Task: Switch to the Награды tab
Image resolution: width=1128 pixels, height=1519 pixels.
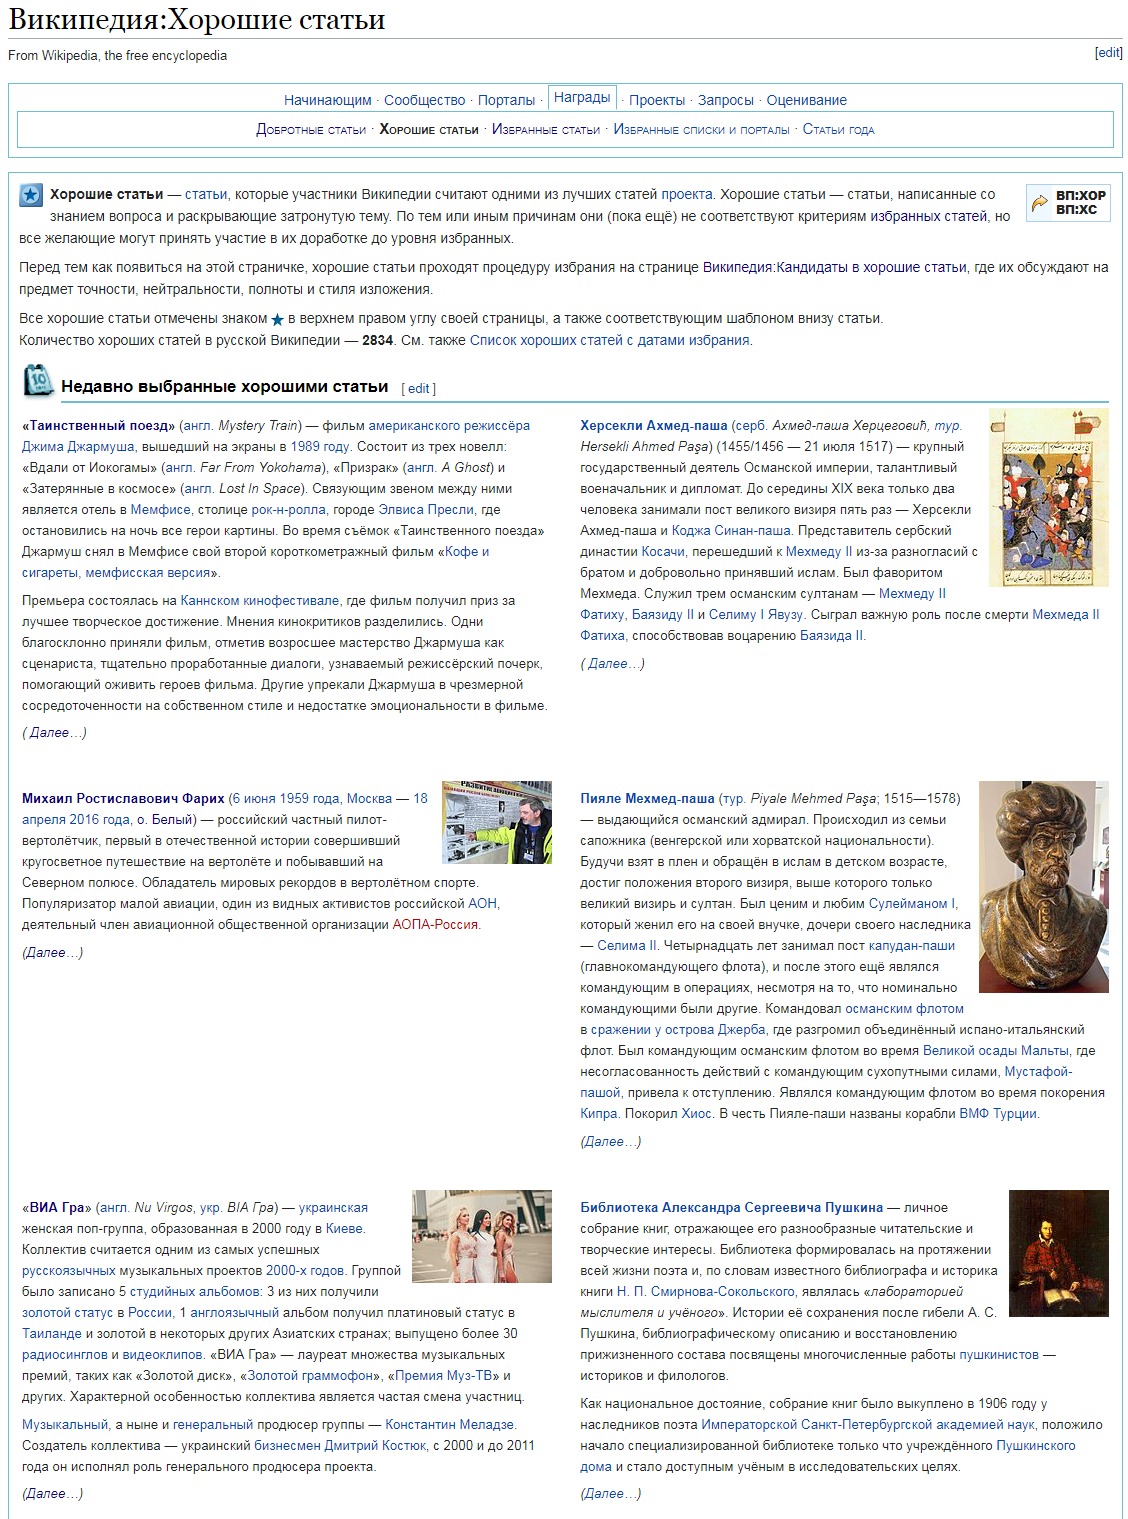Action: [582, 98]
